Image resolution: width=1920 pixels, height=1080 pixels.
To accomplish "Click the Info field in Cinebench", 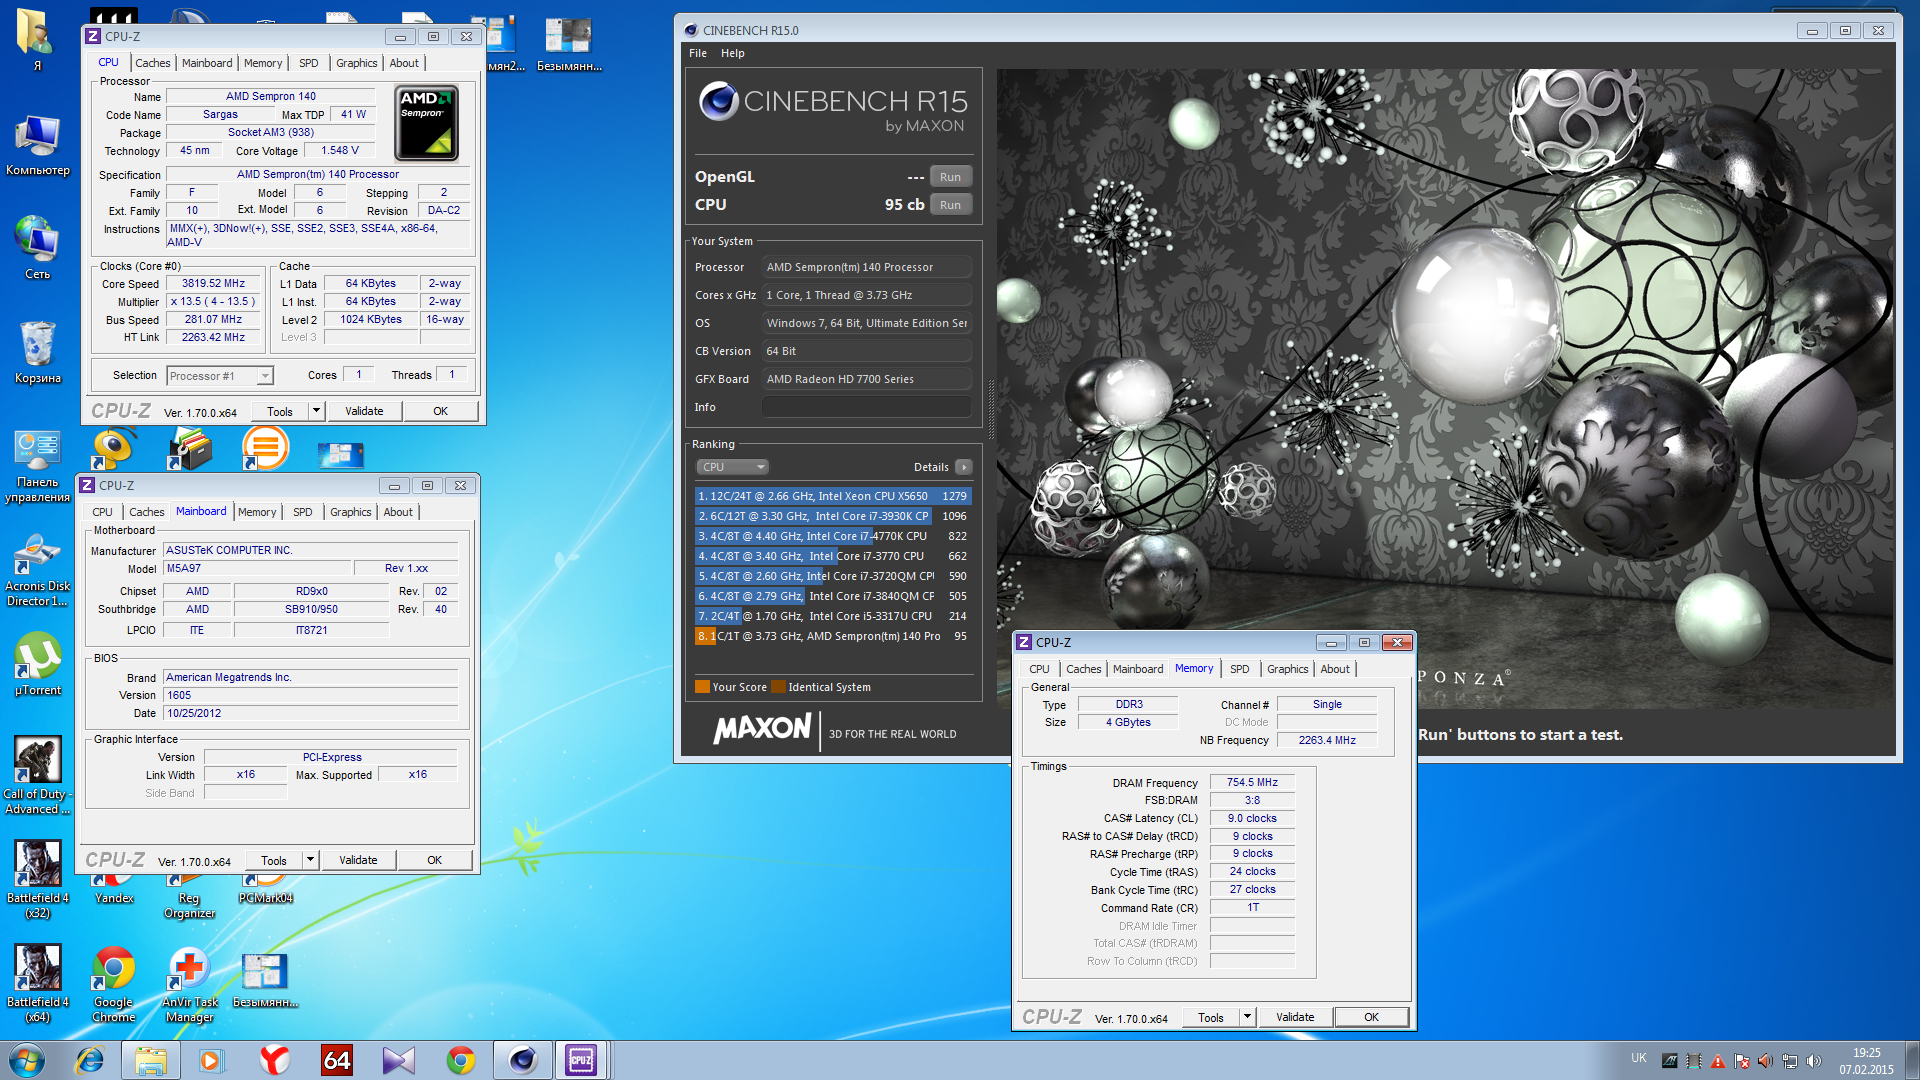I will click(x=866, y=407).
